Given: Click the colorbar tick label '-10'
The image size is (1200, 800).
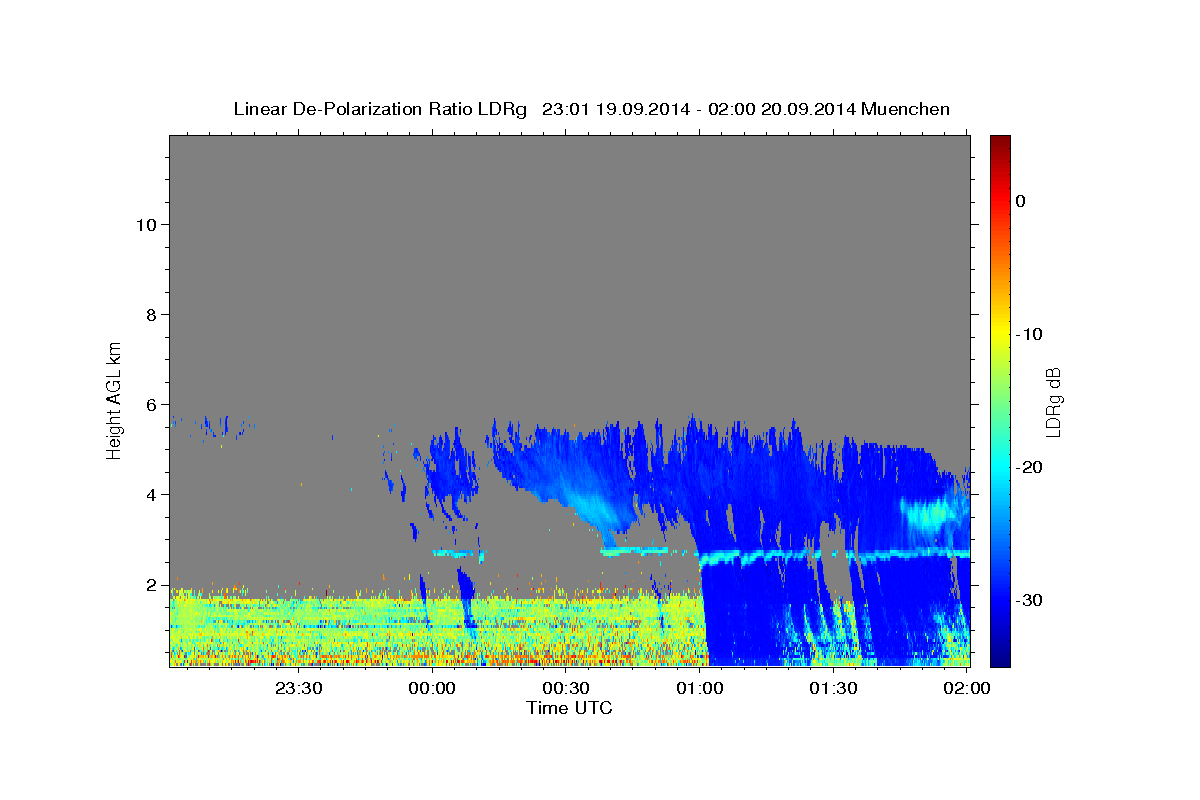Looking at the screenshot, I should click(1030, 334).
